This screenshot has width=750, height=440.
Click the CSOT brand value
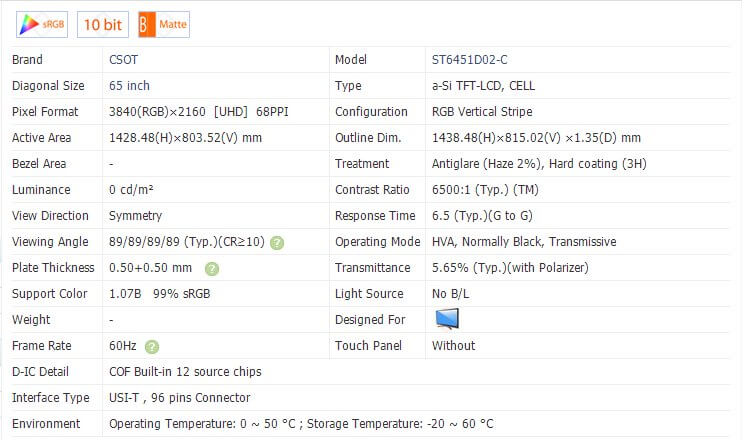pyautogui.click(x=125, y=60)
